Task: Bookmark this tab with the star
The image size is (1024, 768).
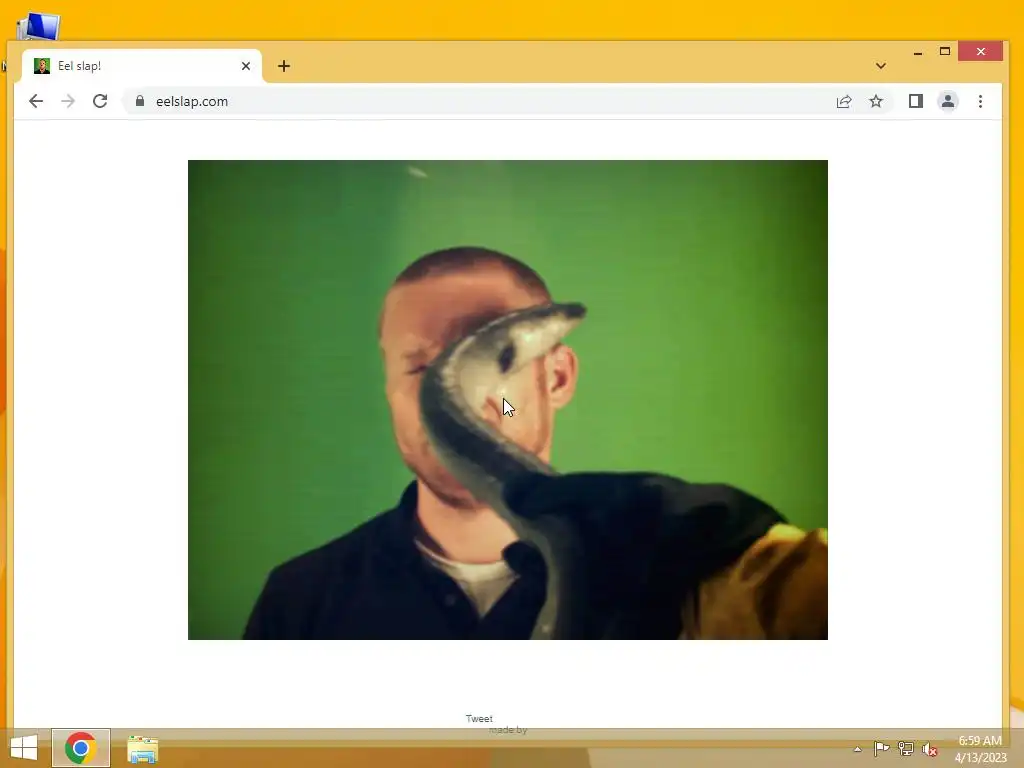Action: tap(876, 101)
